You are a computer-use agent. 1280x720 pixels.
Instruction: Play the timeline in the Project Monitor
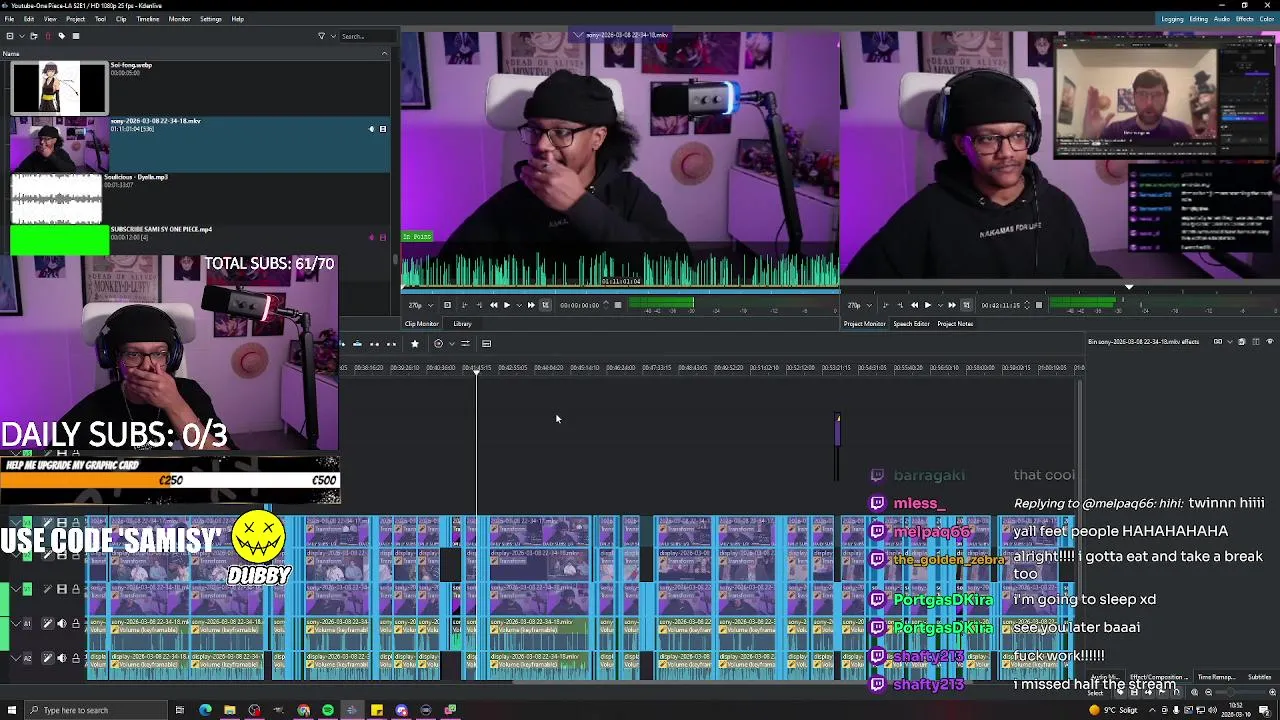click(927, 305)
